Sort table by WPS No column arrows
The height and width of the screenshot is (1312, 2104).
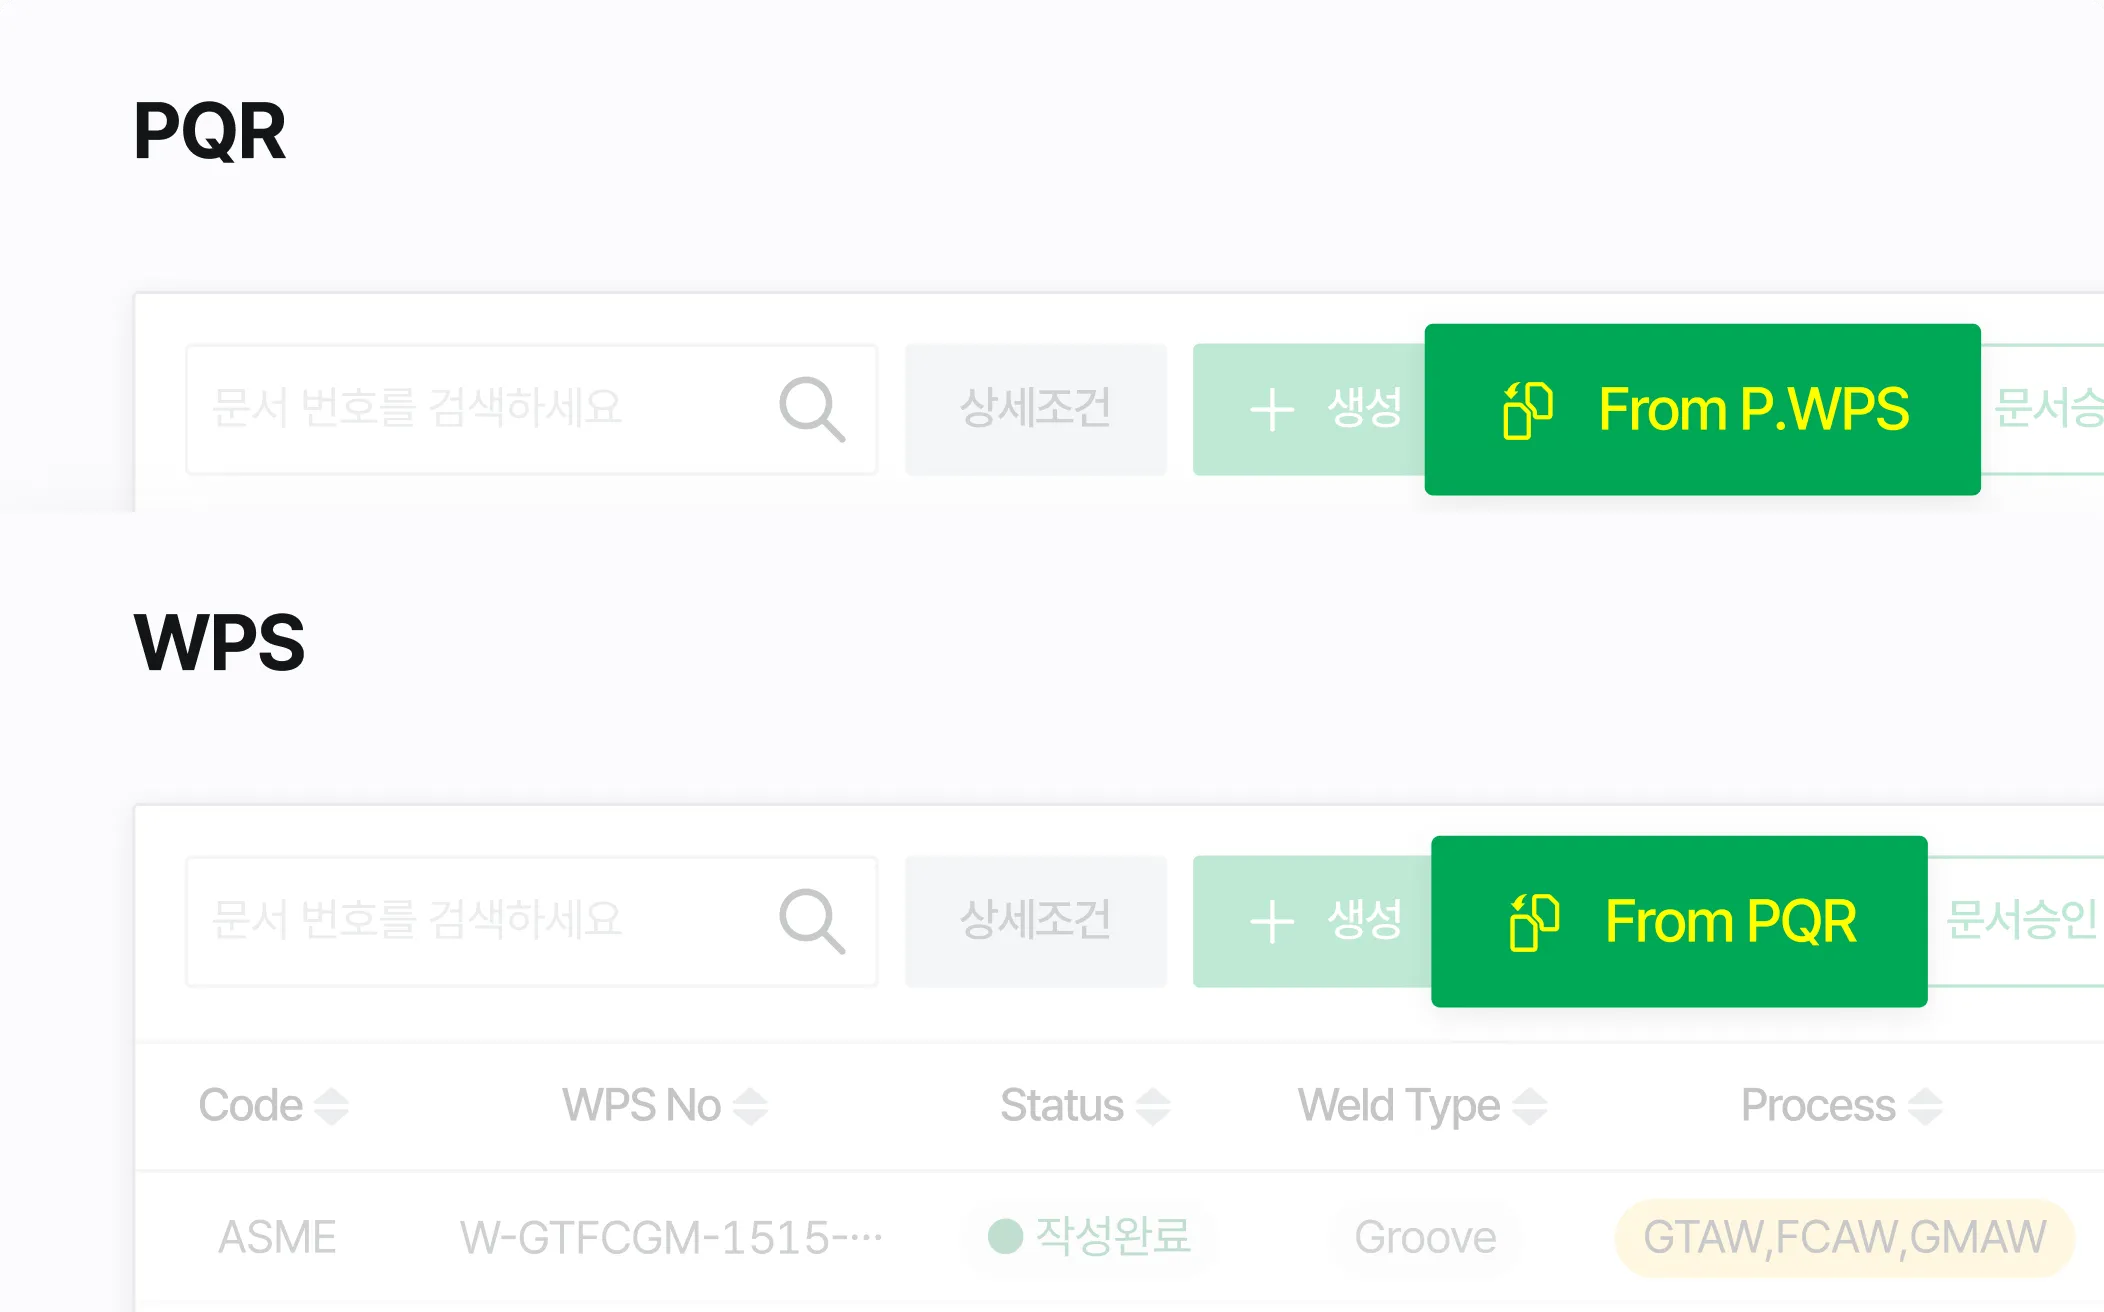(x=750, y=1106)
